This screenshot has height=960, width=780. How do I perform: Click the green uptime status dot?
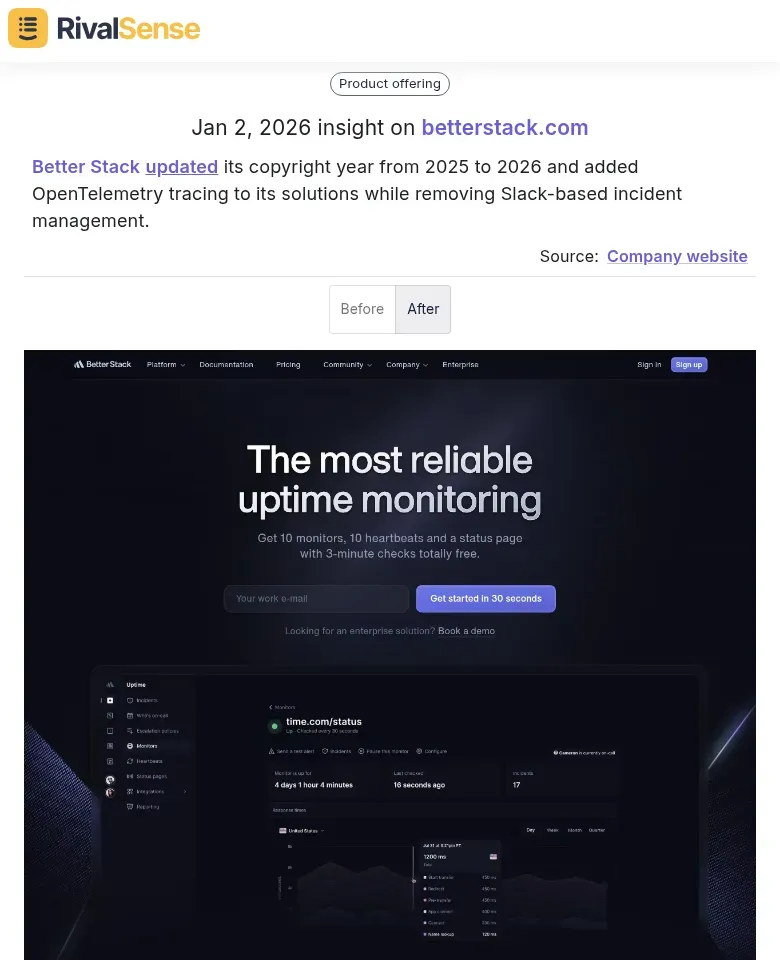tap(275, 726)
